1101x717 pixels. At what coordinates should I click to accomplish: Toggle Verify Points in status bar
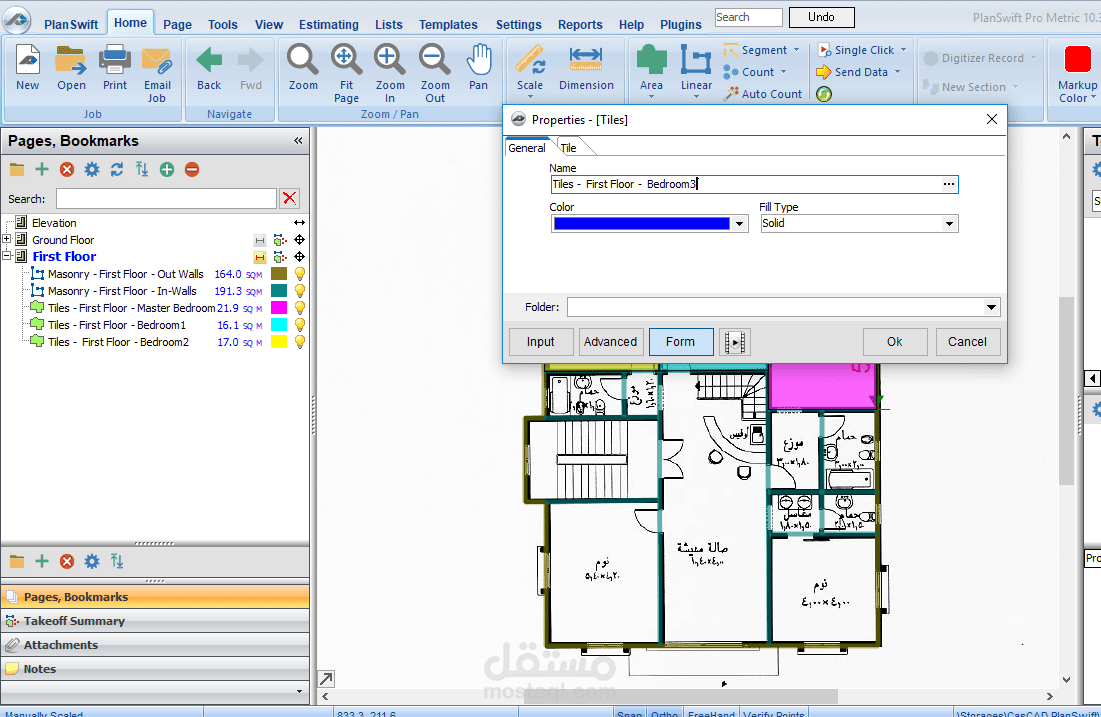point(774,713)
